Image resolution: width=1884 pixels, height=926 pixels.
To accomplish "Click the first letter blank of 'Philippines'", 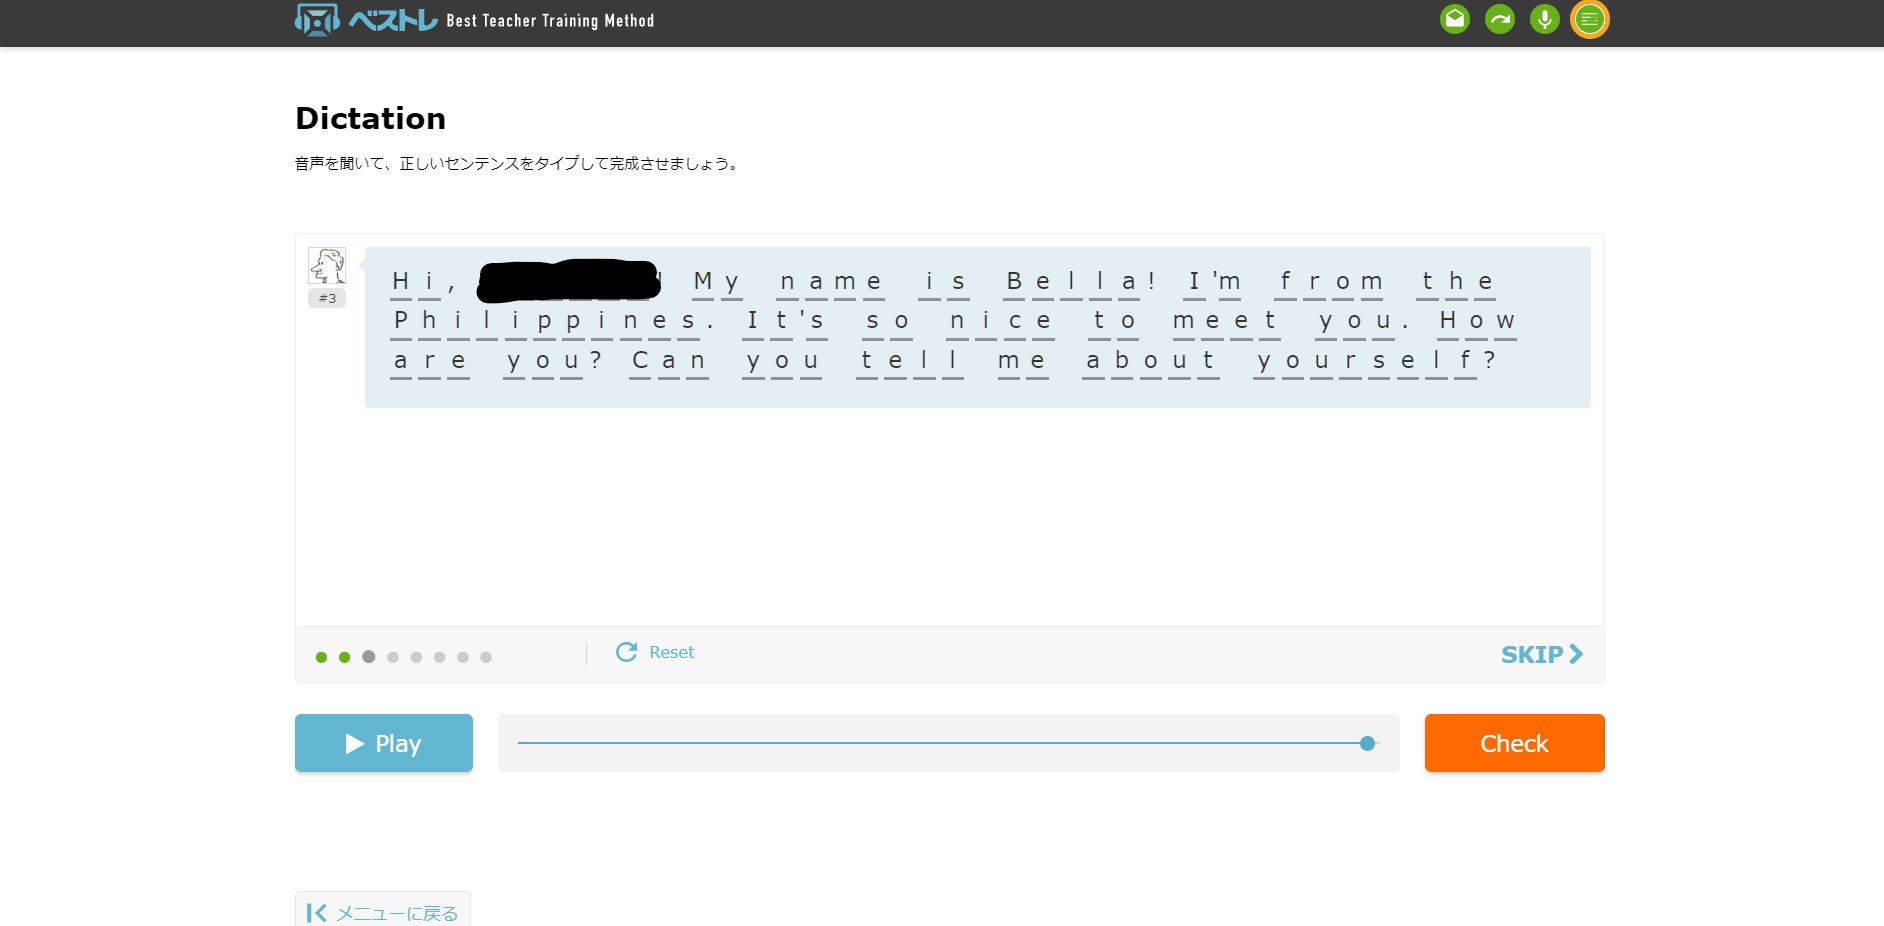I will pyautogui.click(x=401, y=322).
